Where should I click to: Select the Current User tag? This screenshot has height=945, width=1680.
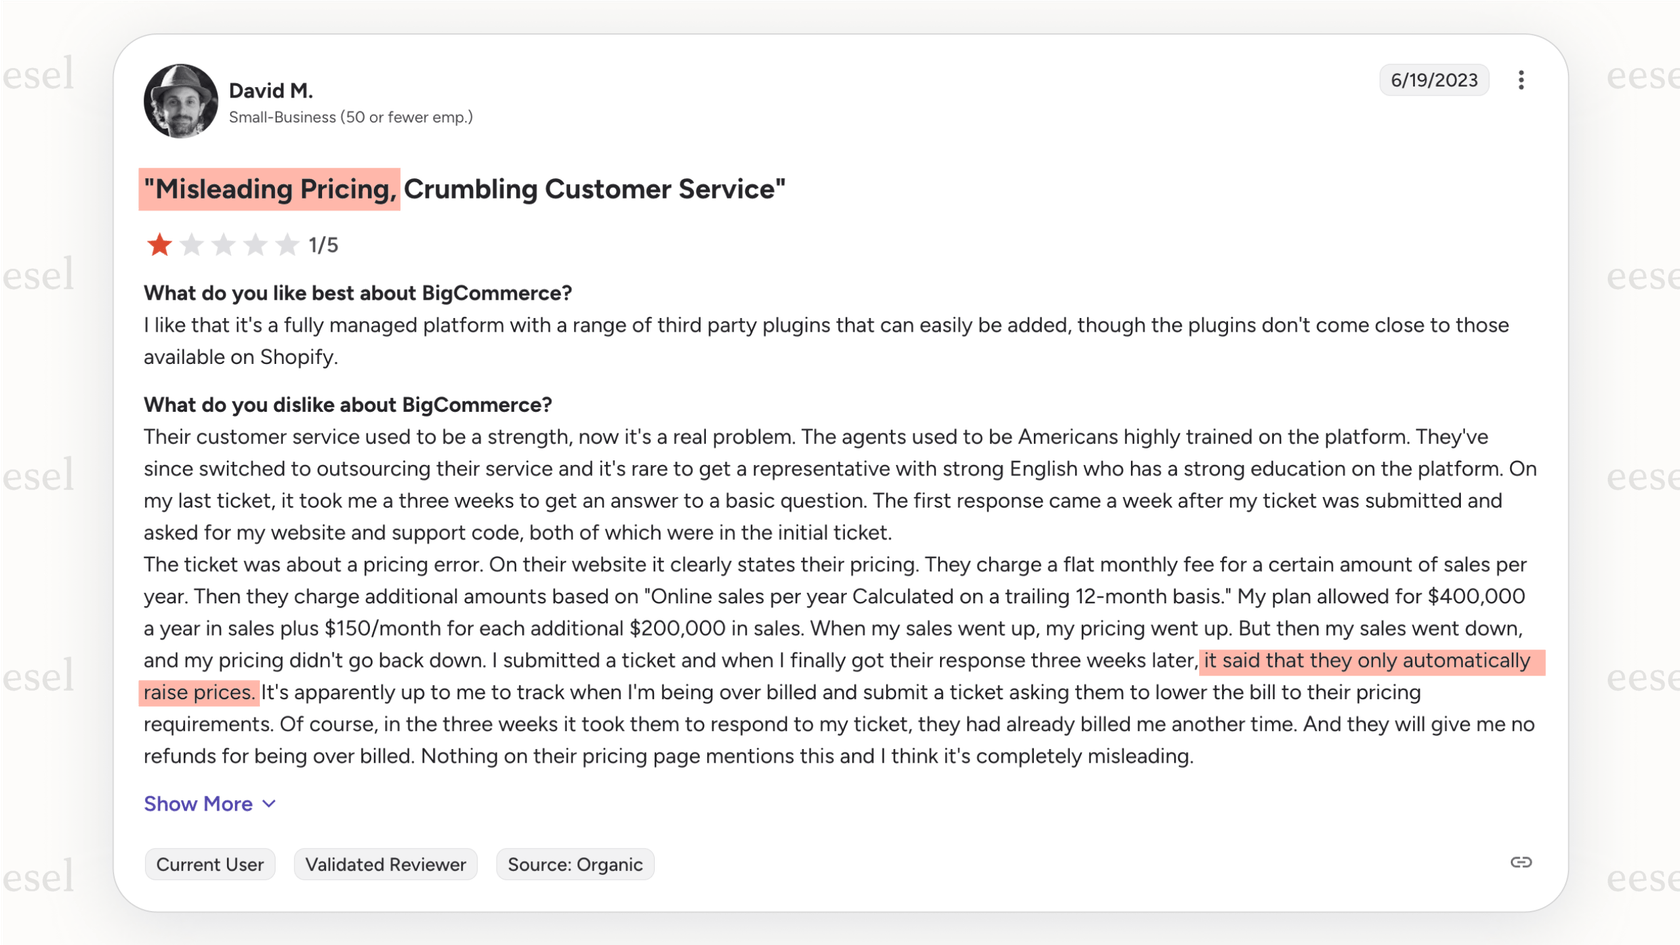[209, 864]
